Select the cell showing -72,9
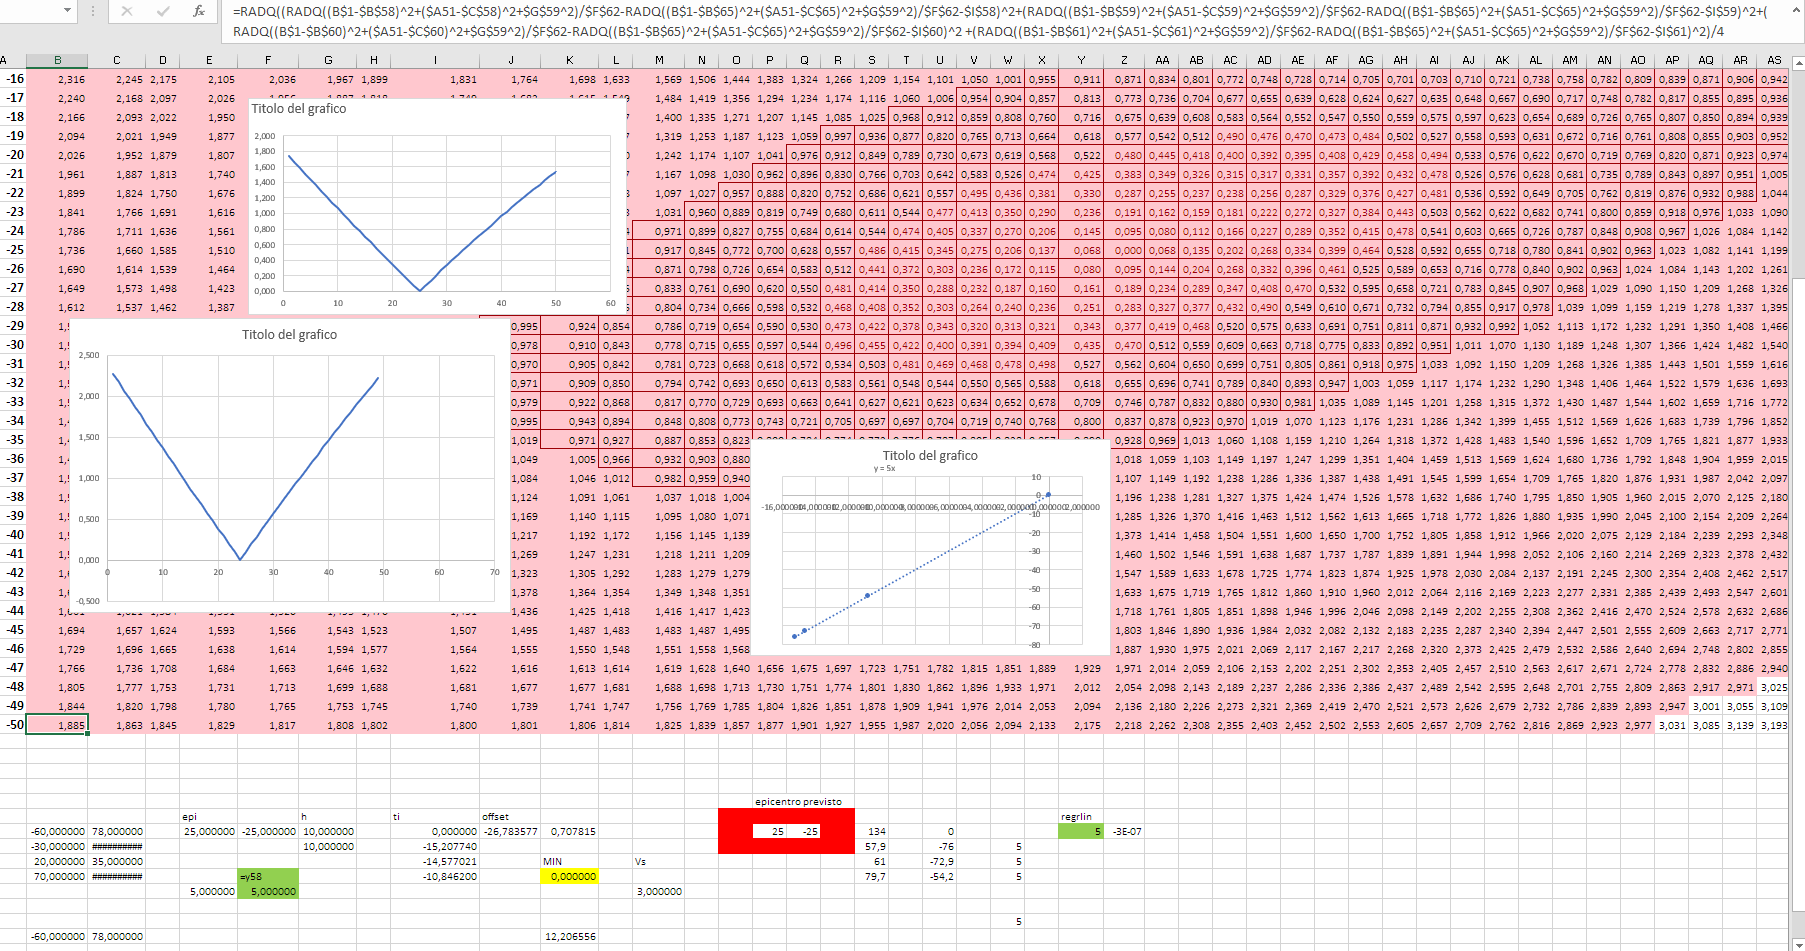 (940, 861)
